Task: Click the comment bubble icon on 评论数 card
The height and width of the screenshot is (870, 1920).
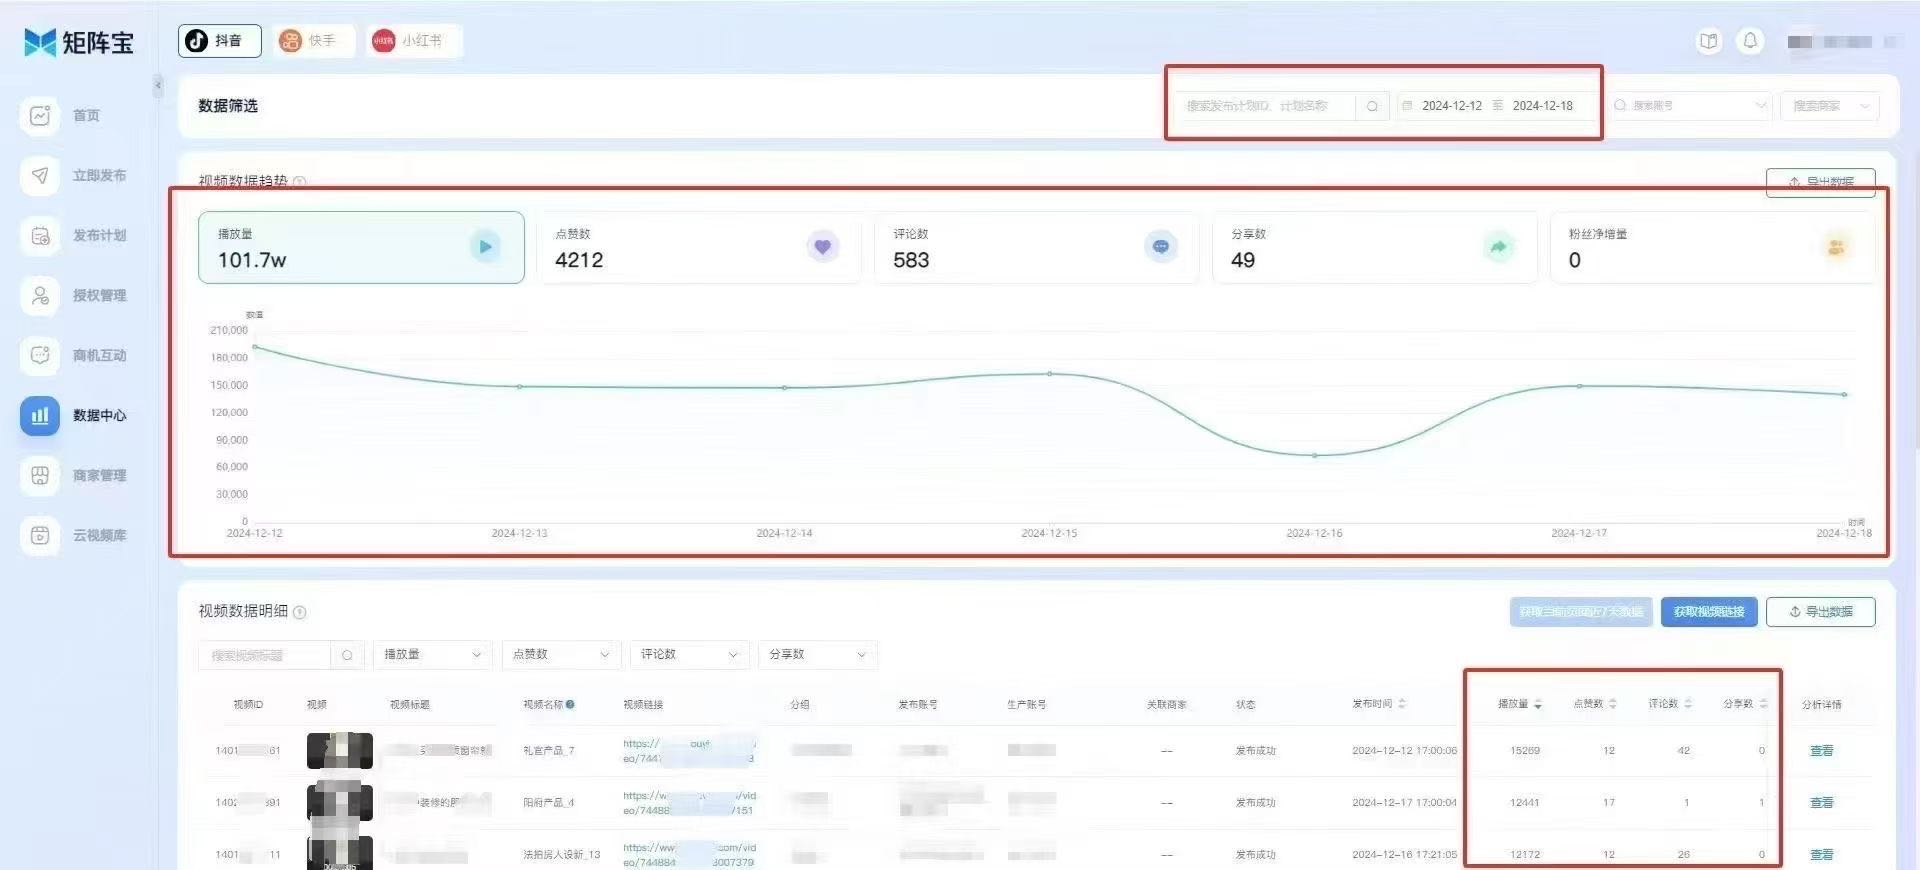Action: [x=1161, y=247]
